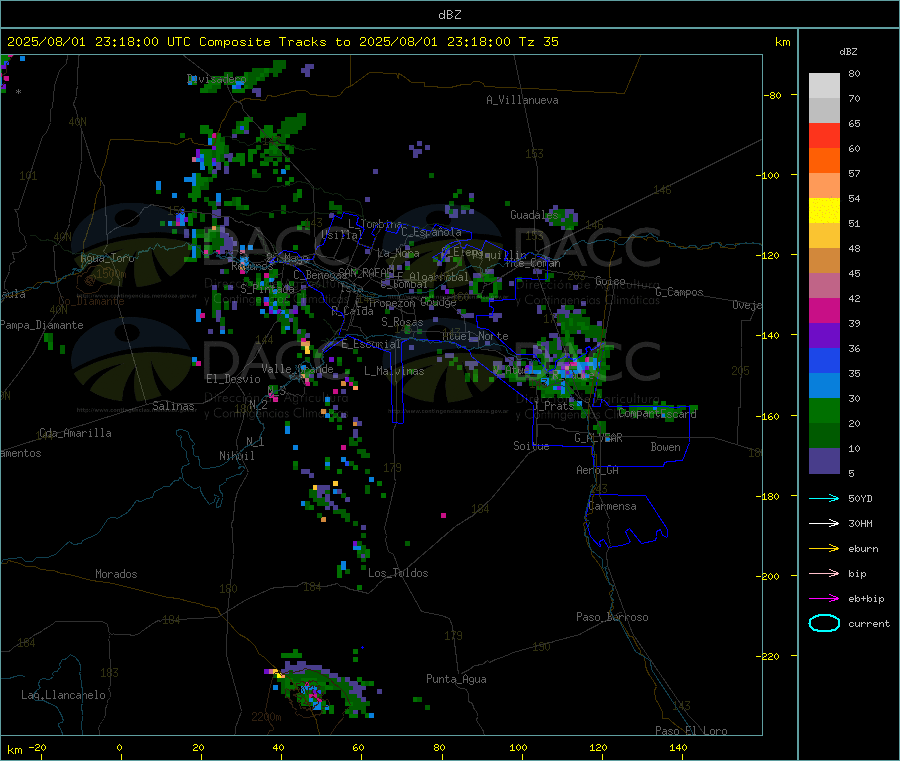This screenshot has width=900, height=761.
Task: Click the Paso_El_Loro map label
Action: 691,731
